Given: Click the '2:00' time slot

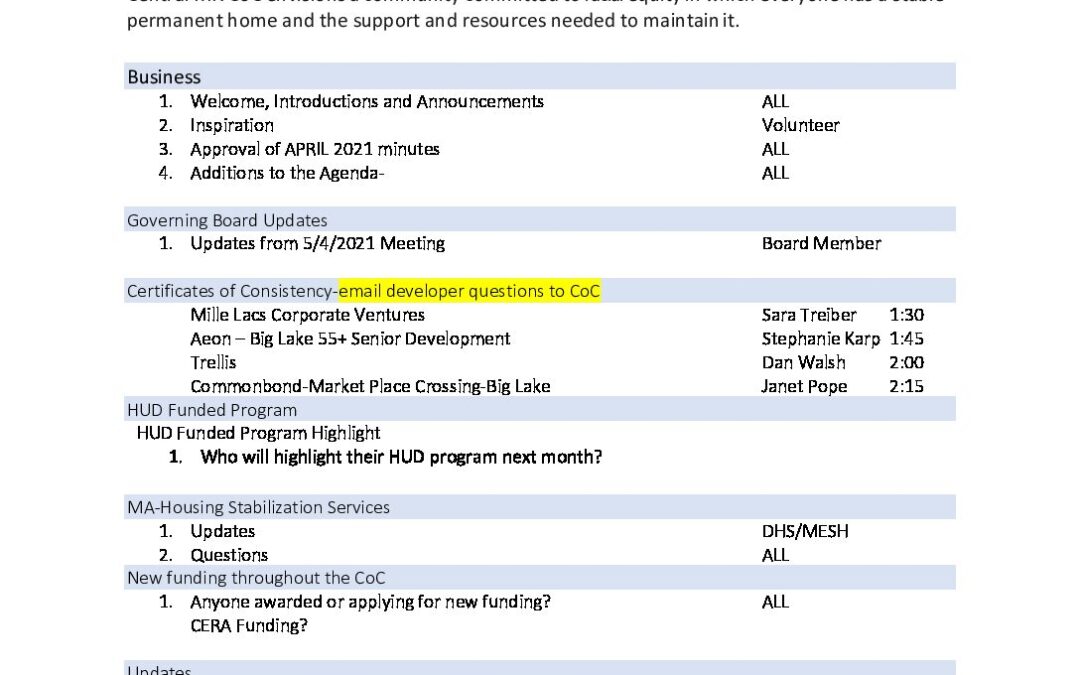Looking at the screenshot, I should tap(906, 362).
